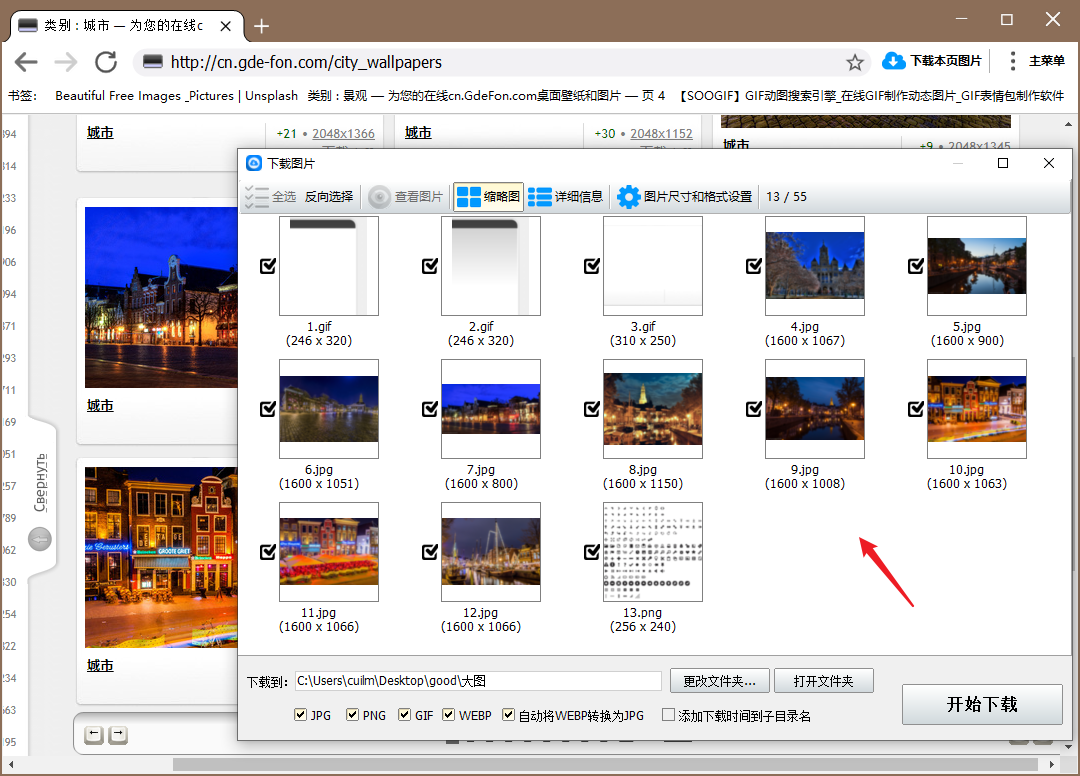Click the 2048x1152 resolution link
This screenshot has height=776, width=1080.
point(661,134)
